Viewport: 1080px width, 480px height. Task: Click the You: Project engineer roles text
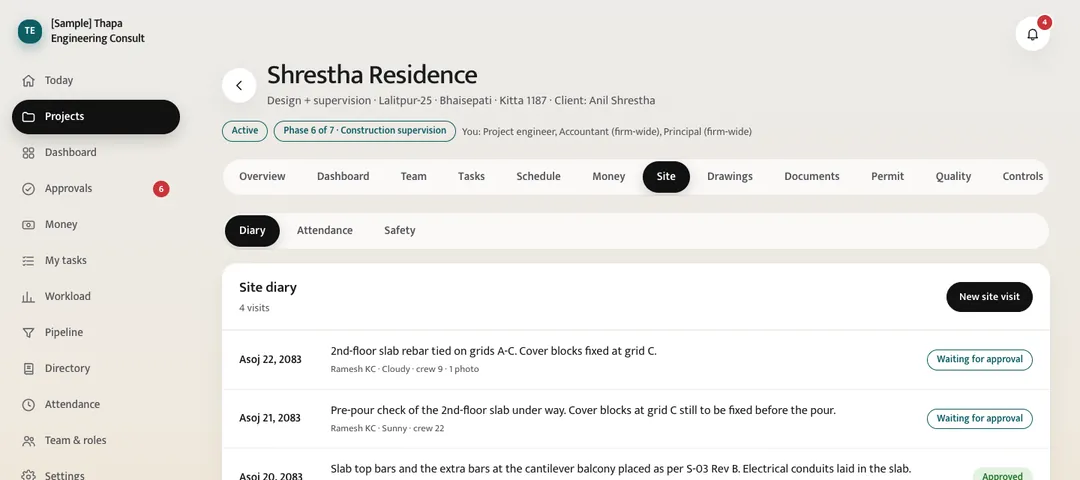tap(607, 132)
